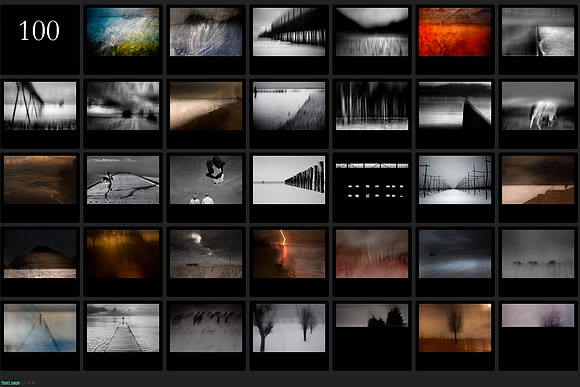
Task: Select the couple watching black floating shape photo
Action: [206, 180]
